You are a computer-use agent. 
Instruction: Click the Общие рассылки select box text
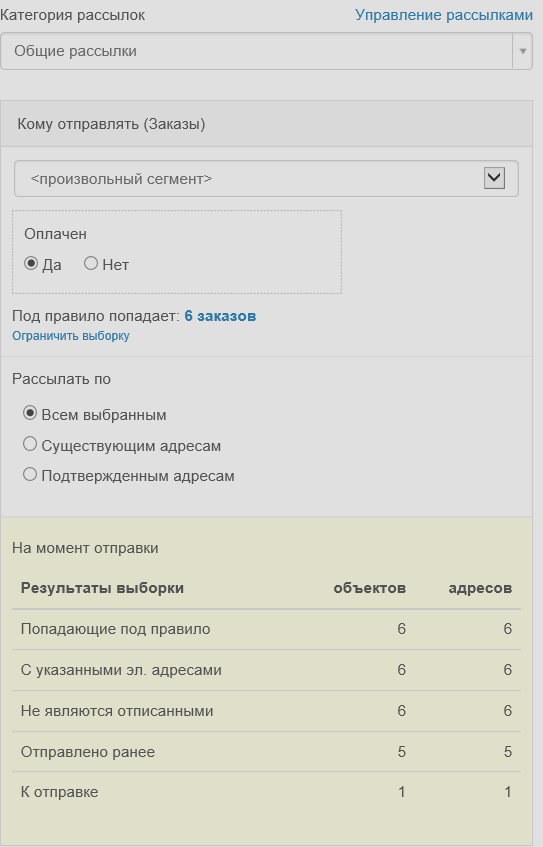pos(75,51)
